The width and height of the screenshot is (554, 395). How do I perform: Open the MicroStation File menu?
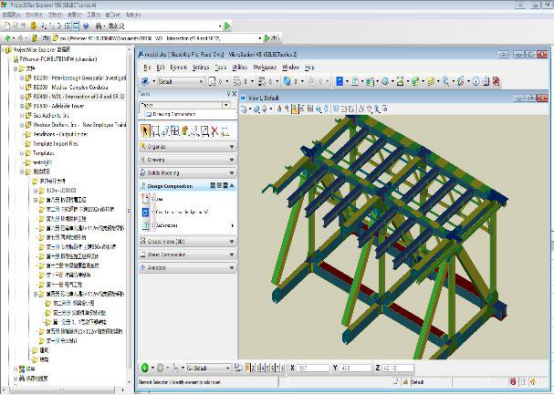[147, 67]
